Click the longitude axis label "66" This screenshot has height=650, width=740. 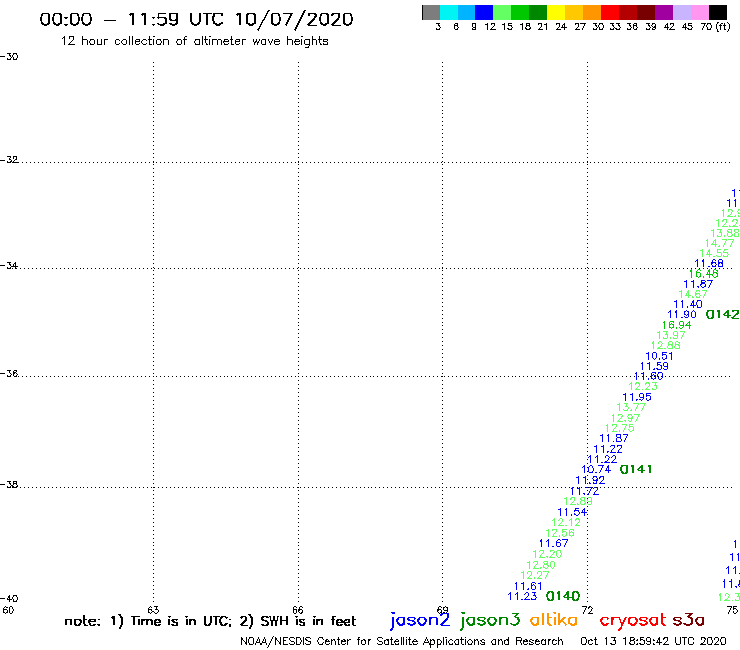pos(297,610)
